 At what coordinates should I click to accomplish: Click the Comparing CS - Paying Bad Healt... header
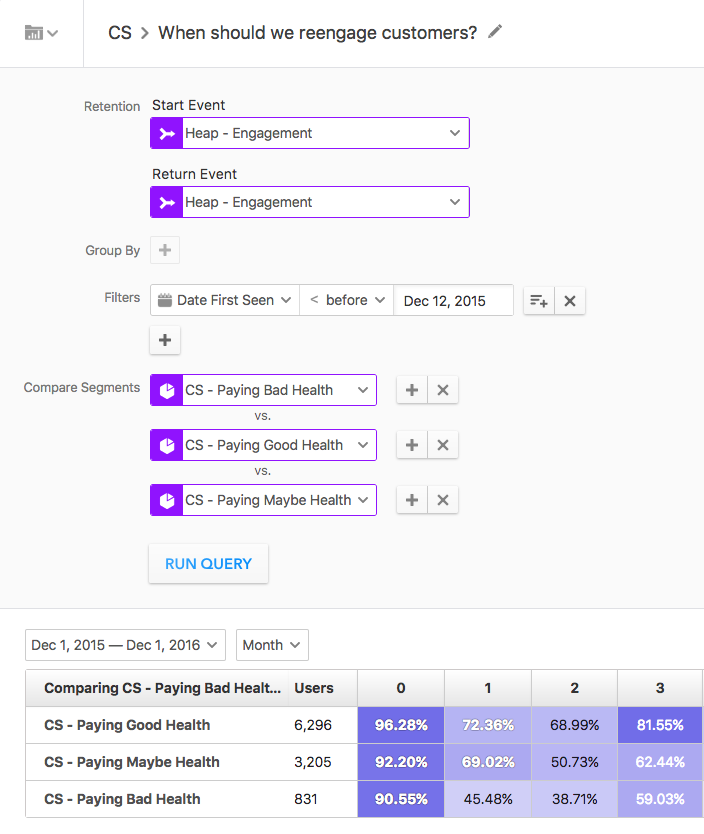[x=162, y=688]
